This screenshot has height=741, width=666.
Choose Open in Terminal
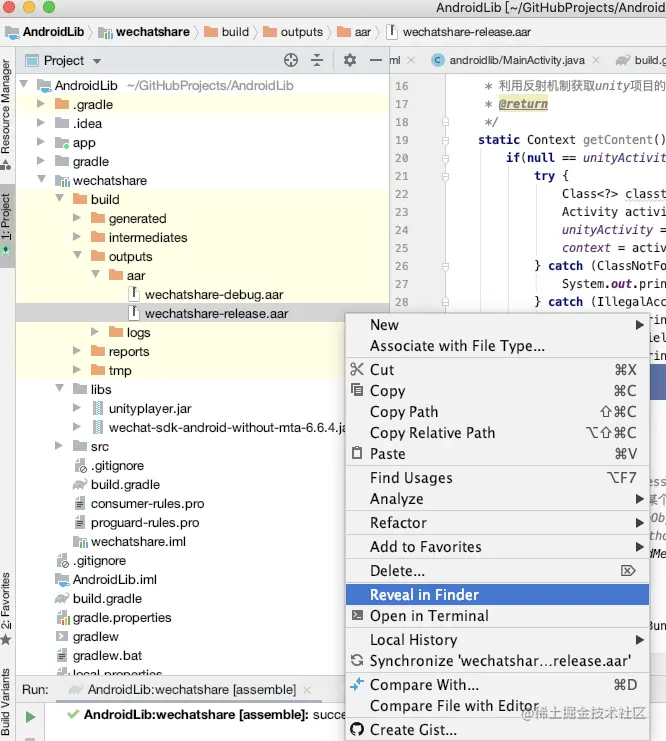click(497, 616)
